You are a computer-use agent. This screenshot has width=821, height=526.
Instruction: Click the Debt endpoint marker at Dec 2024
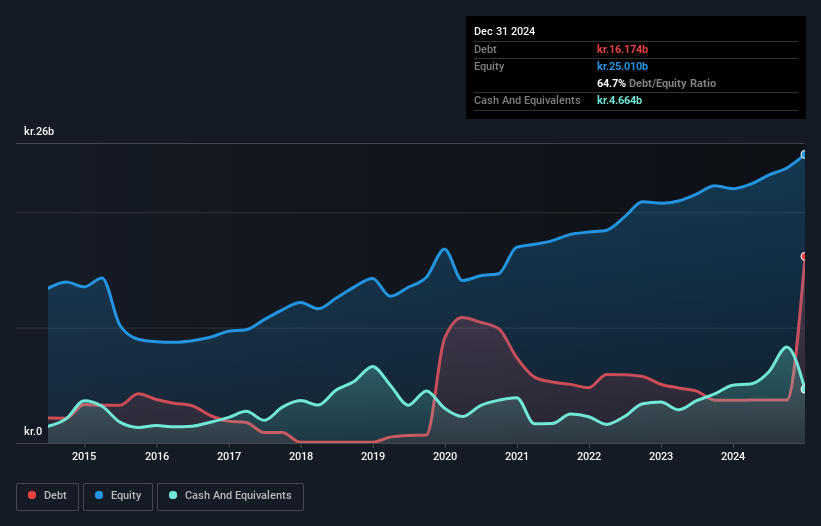[804, 256]
